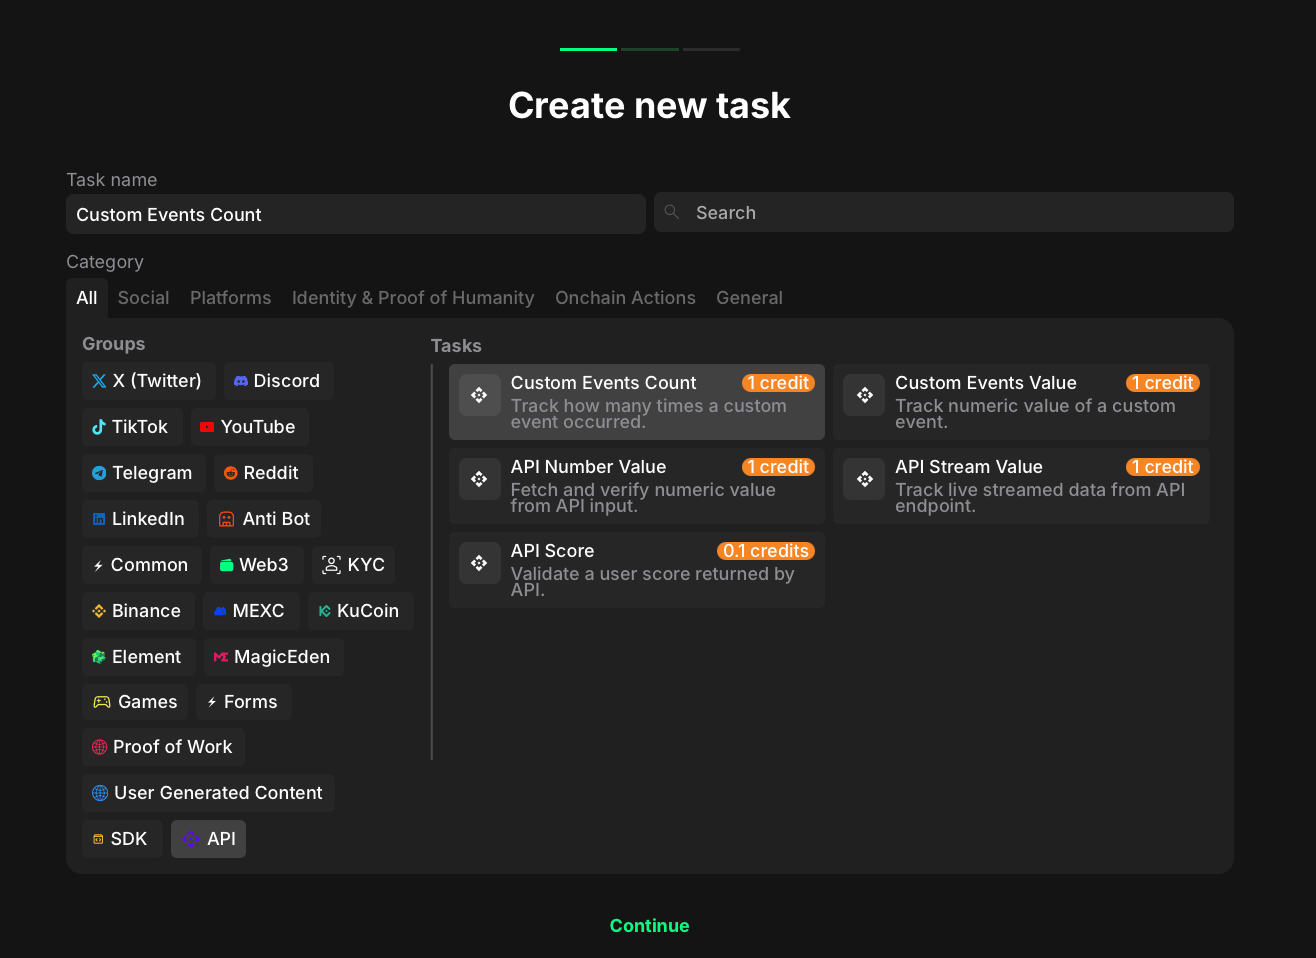1316x958 pixels.
Task: Choose the User Generated Content group
Action: click(x=208, y=793)
